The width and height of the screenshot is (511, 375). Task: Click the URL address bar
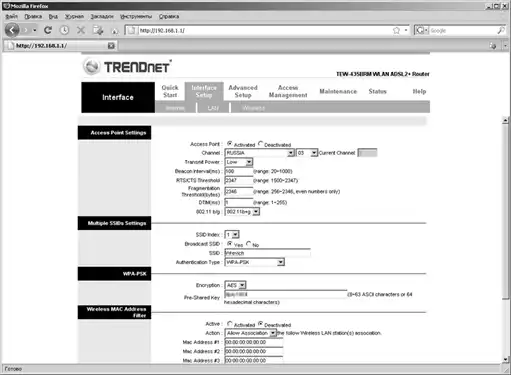[263, 30]
